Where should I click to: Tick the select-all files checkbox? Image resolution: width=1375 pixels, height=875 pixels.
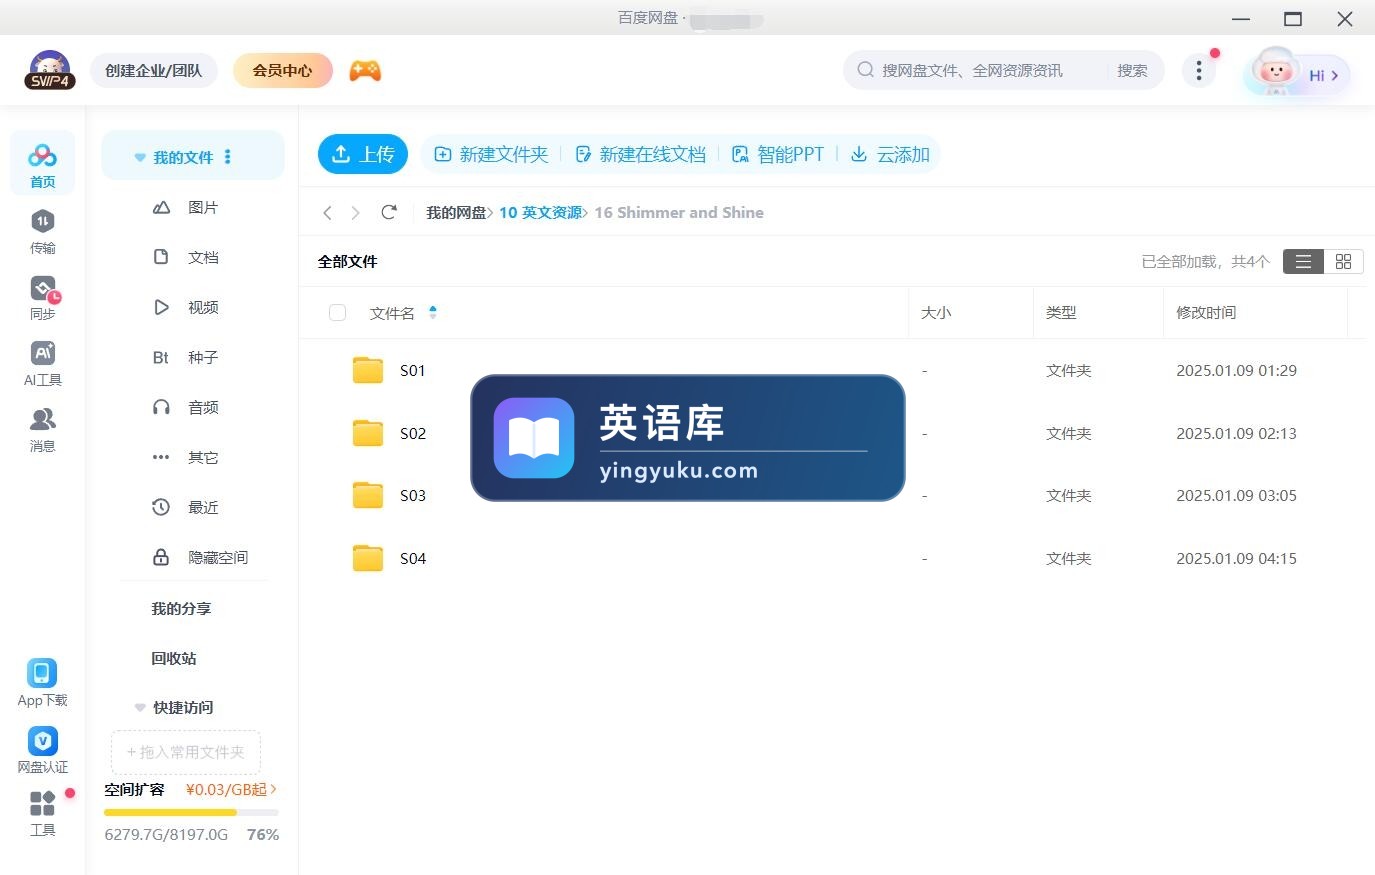(337, 313)
